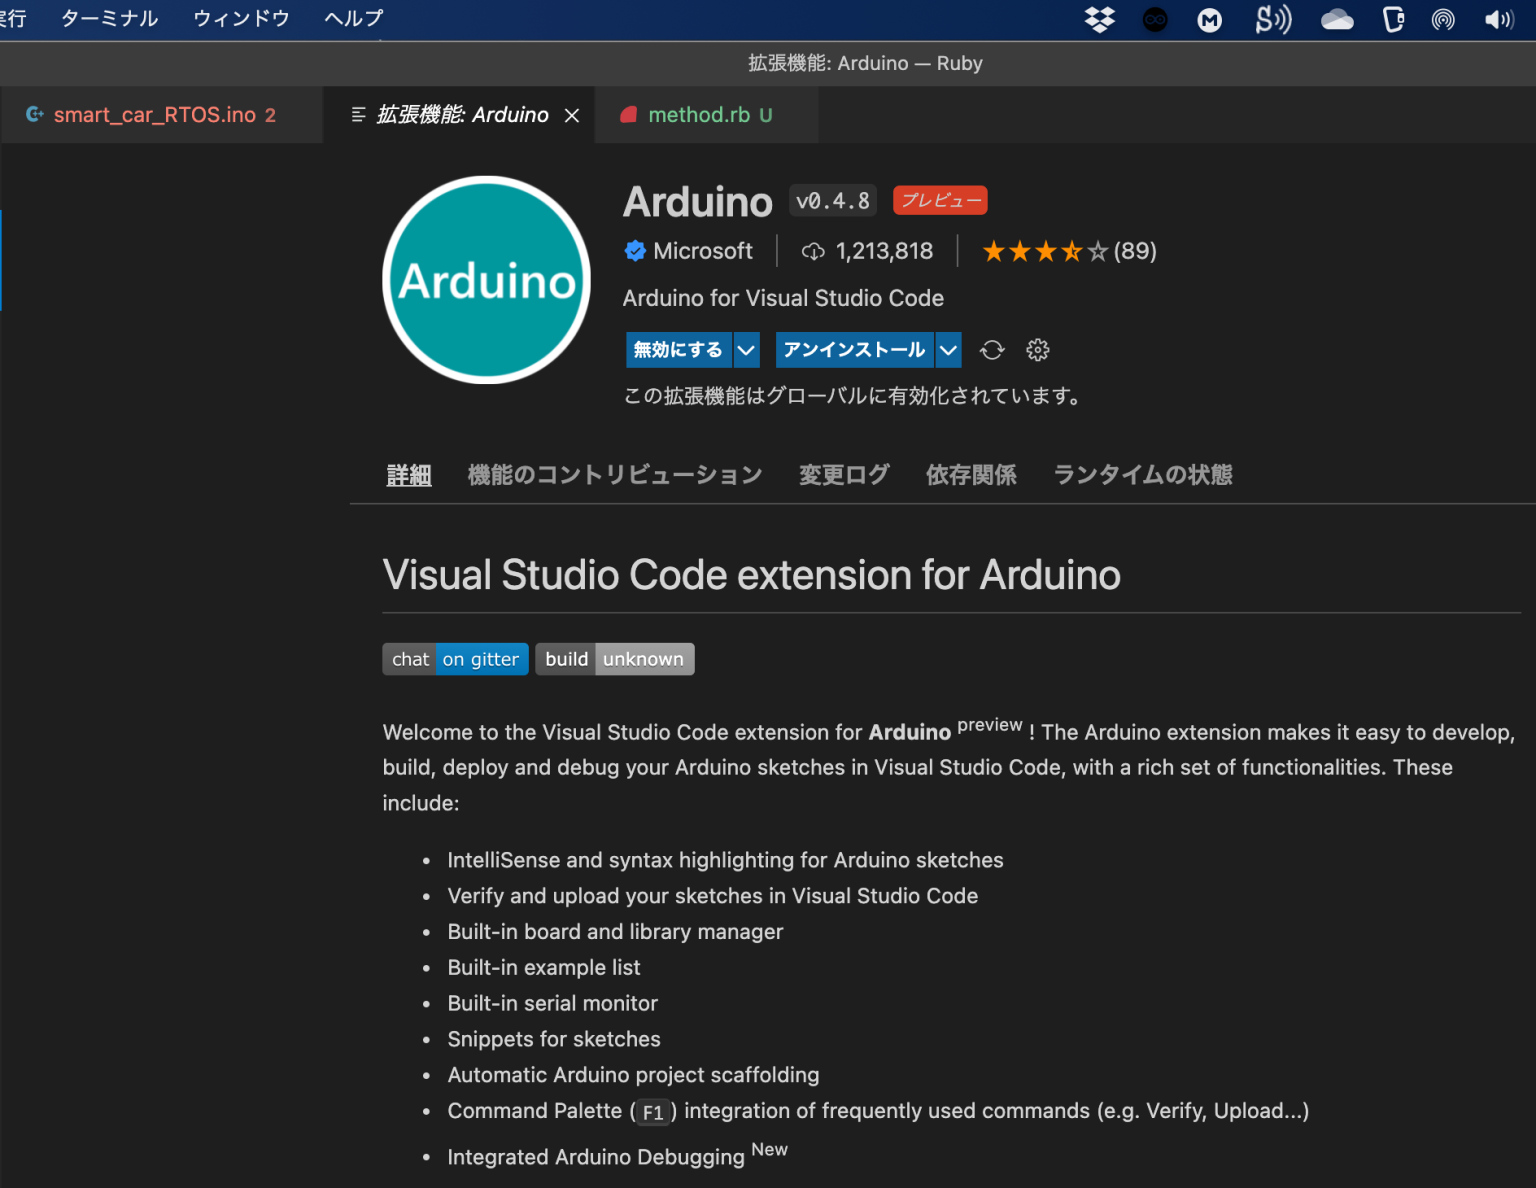This screenshot has width=1536, height=1188.
Task: Click the verified publisher badge next to Microsoft
Action: (x=635, y=251)
